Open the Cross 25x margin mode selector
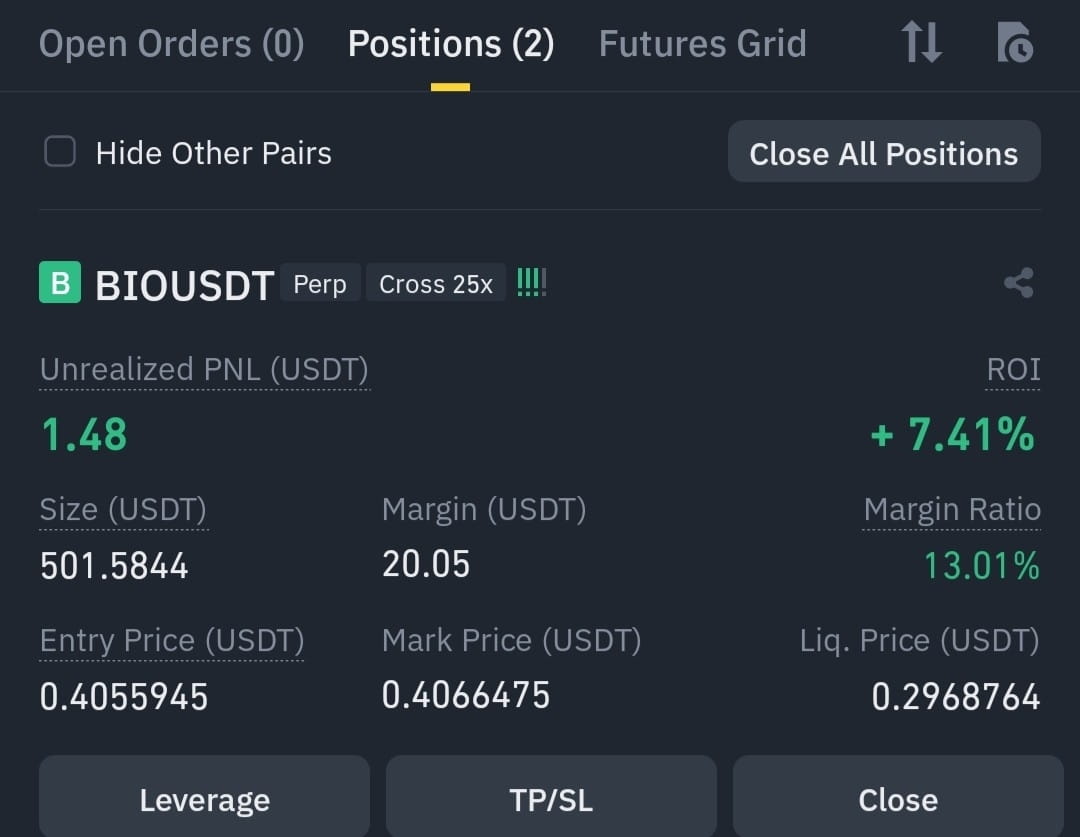This screenshot has height=837, width=1080. (x=436, y=283)
